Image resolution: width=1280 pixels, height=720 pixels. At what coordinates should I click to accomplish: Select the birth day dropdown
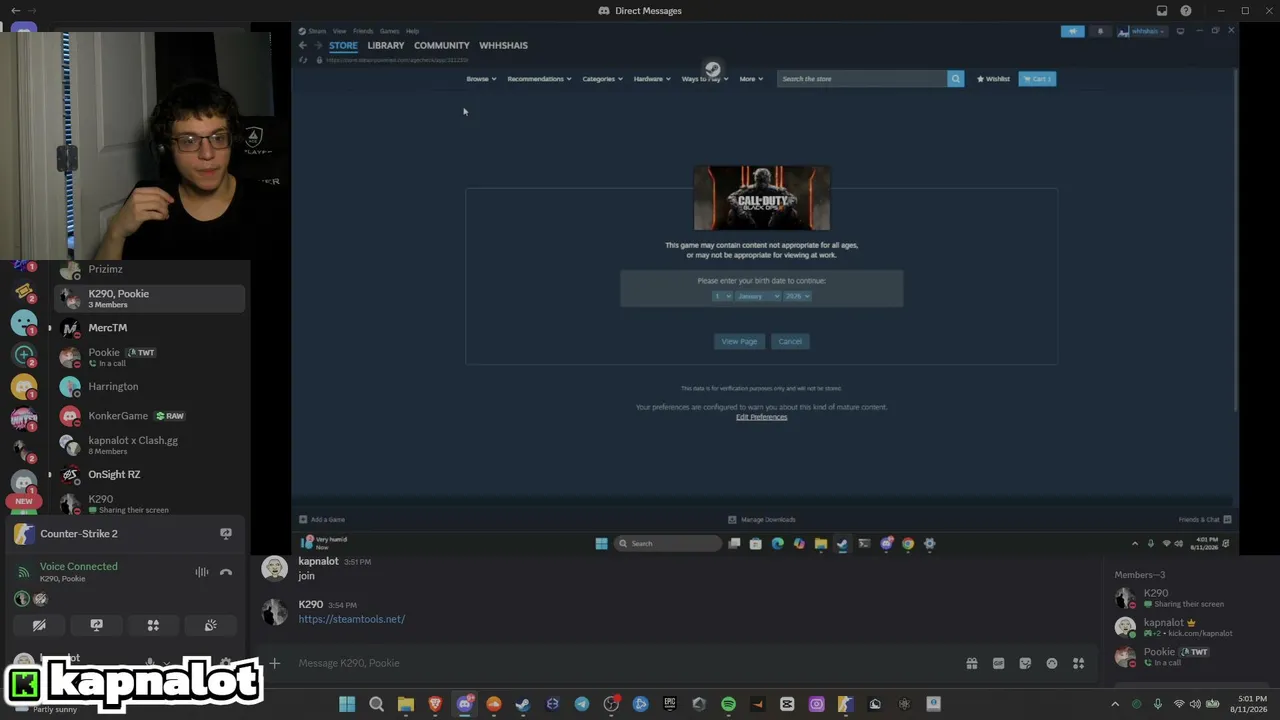[722, 296]
